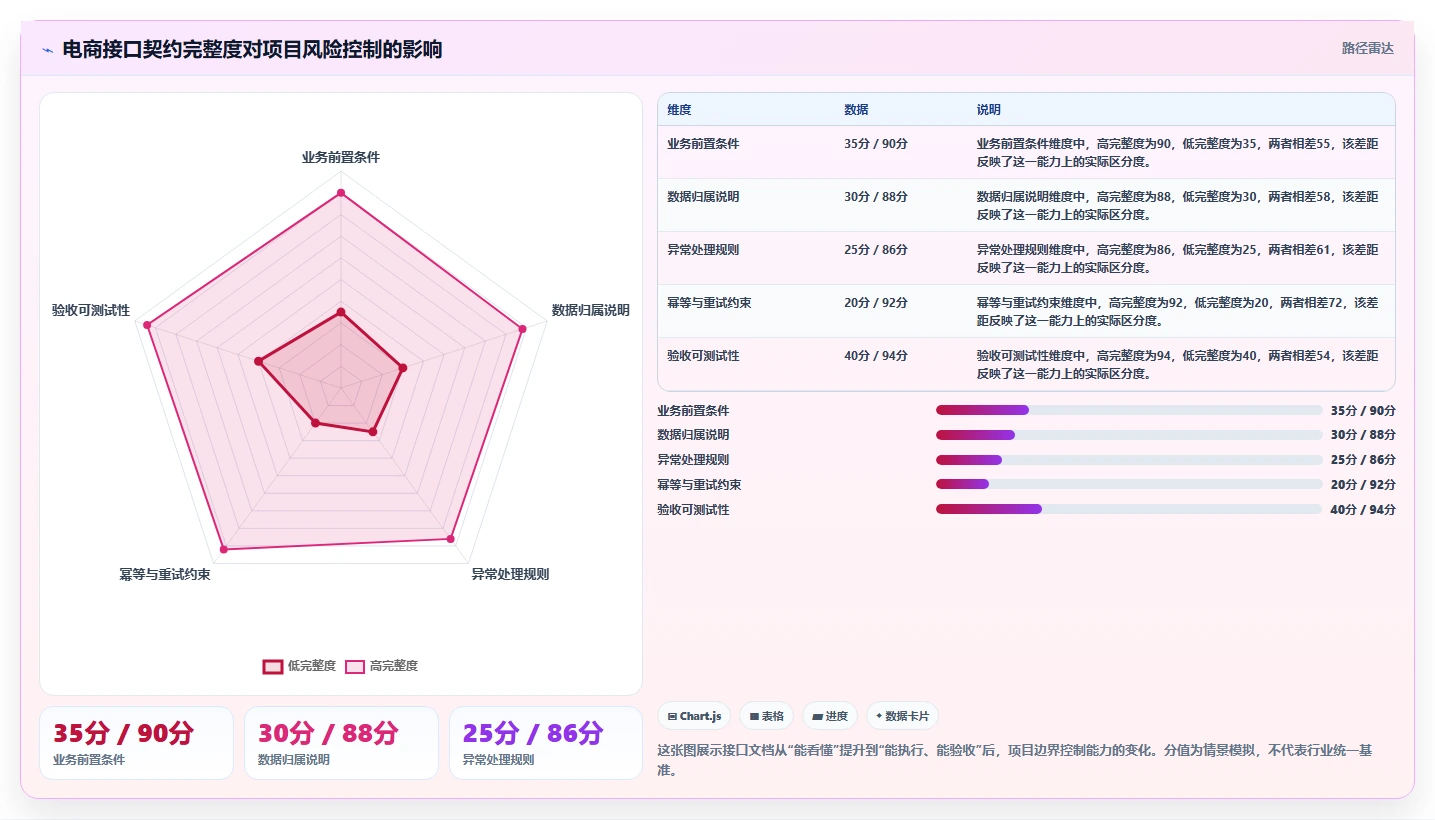
Task: Click the 低完整度 point on 幂等与重试约束 axis
Action: pos(315,423)
